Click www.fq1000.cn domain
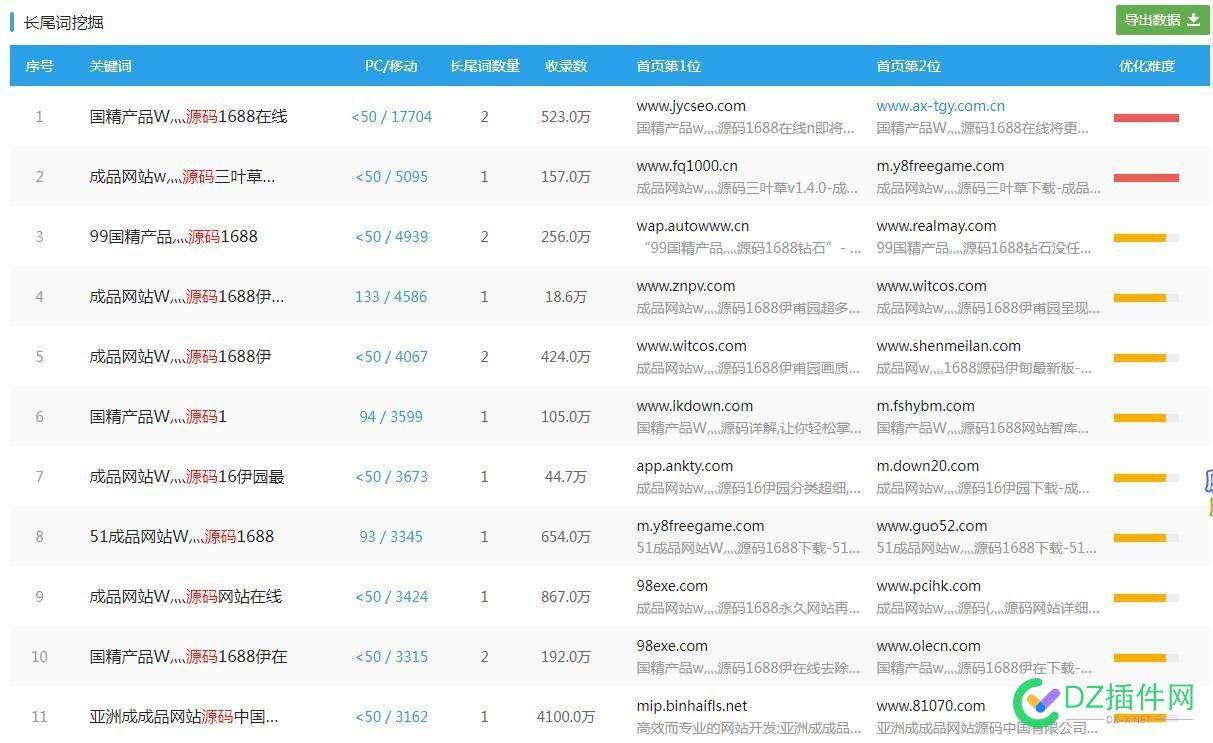This screenshot has width=1213, height=743. coord(687,166)
